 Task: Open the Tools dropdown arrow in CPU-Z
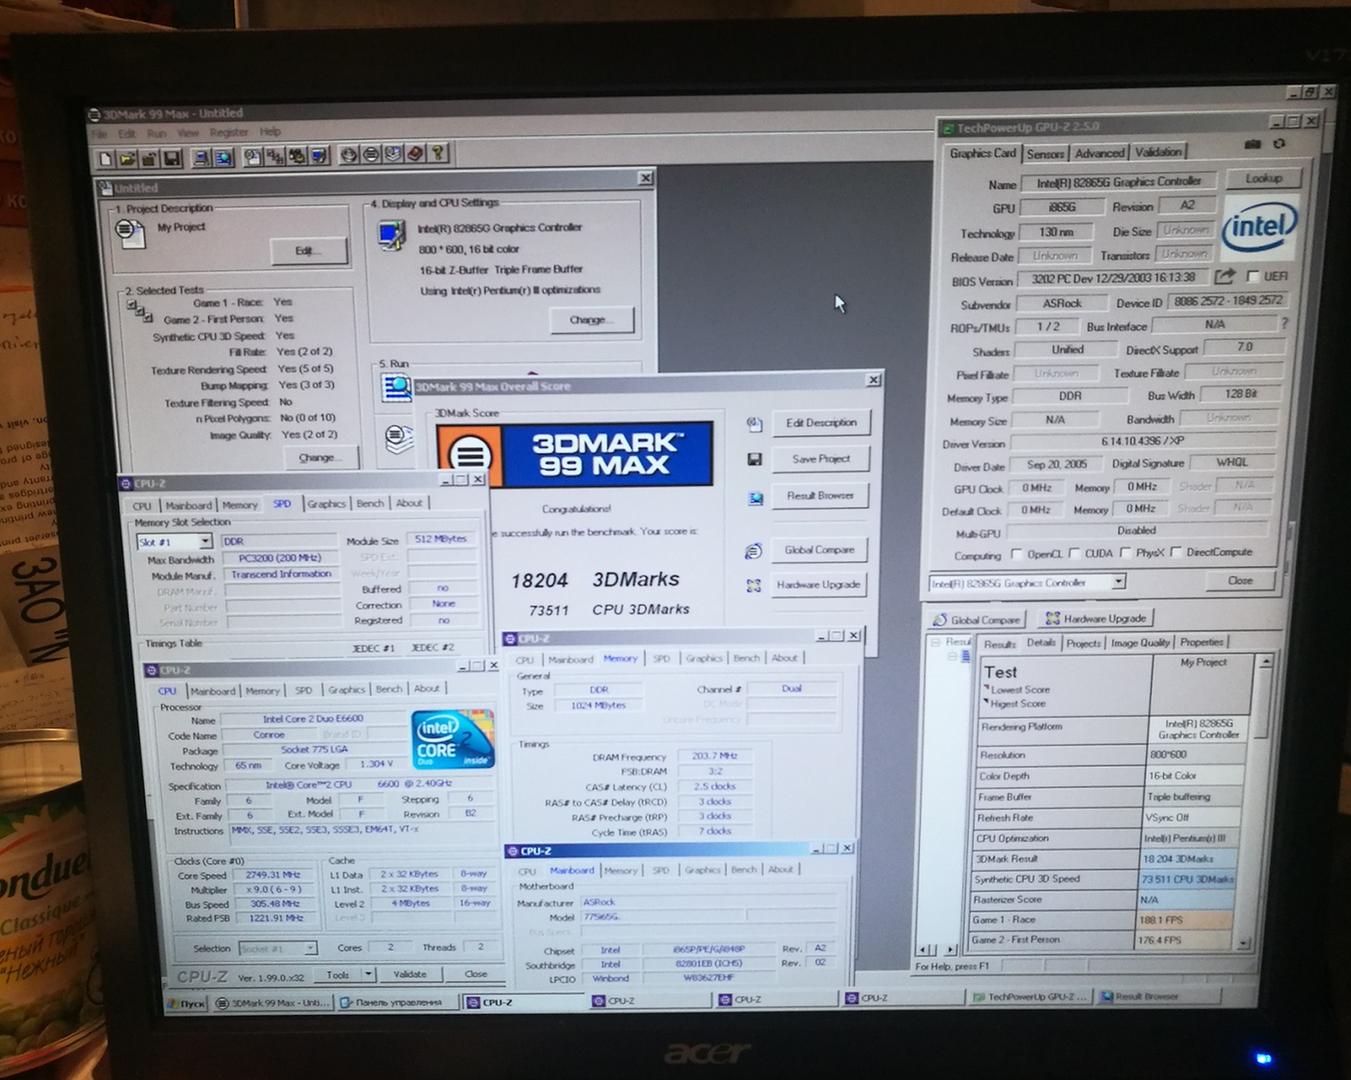tap(369, 973)
